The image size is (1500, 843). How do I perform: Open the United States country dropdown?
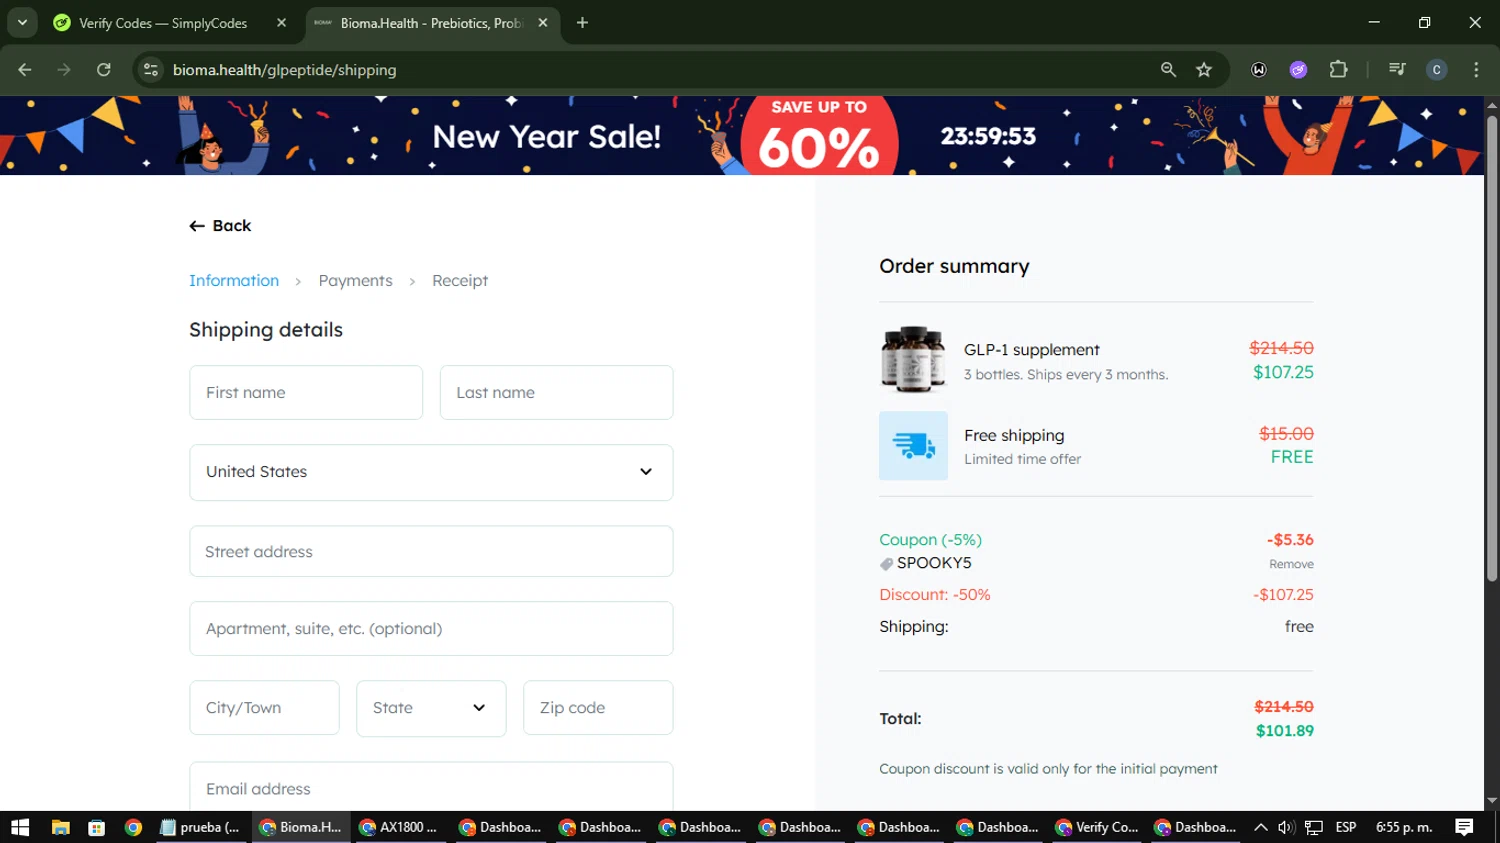431,472
